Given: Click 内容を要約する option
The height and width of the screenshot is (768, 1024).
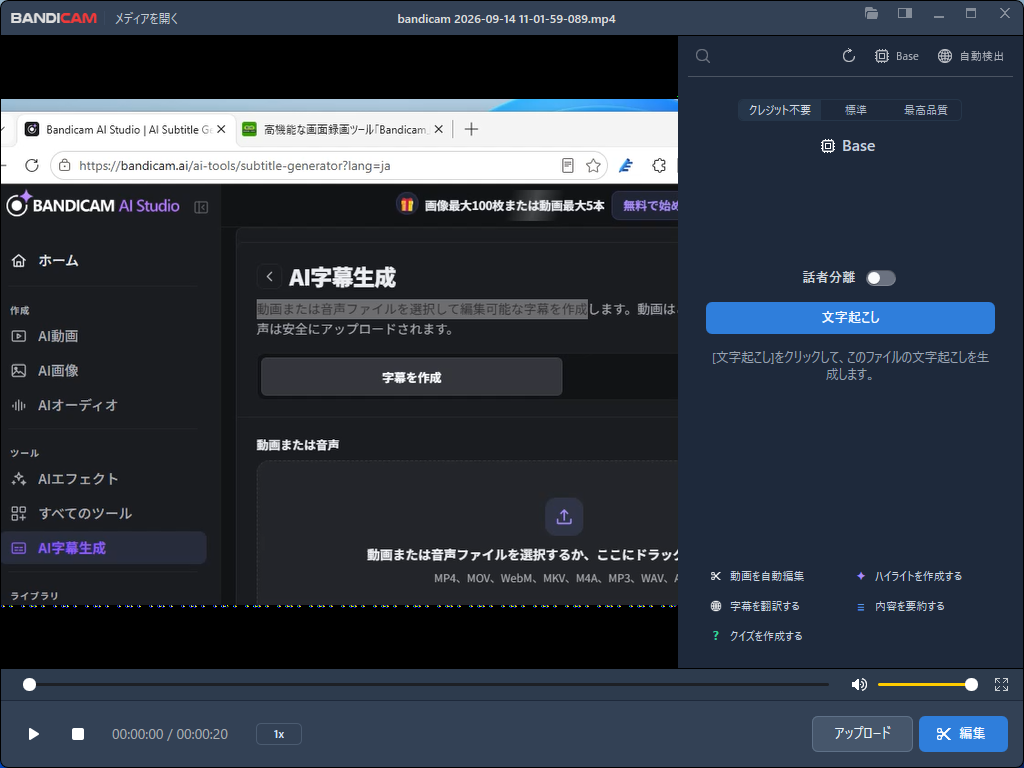Looking at the screenshot, I should pyautogui.click(x=901, y=606).
